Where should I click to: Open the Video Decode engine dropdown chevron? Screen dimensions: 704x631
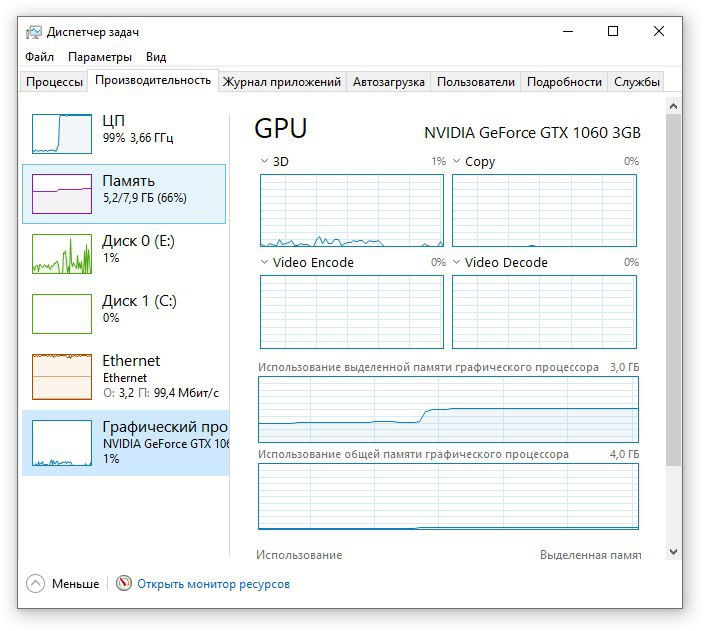pyautogui.click(x=456, y=262)
